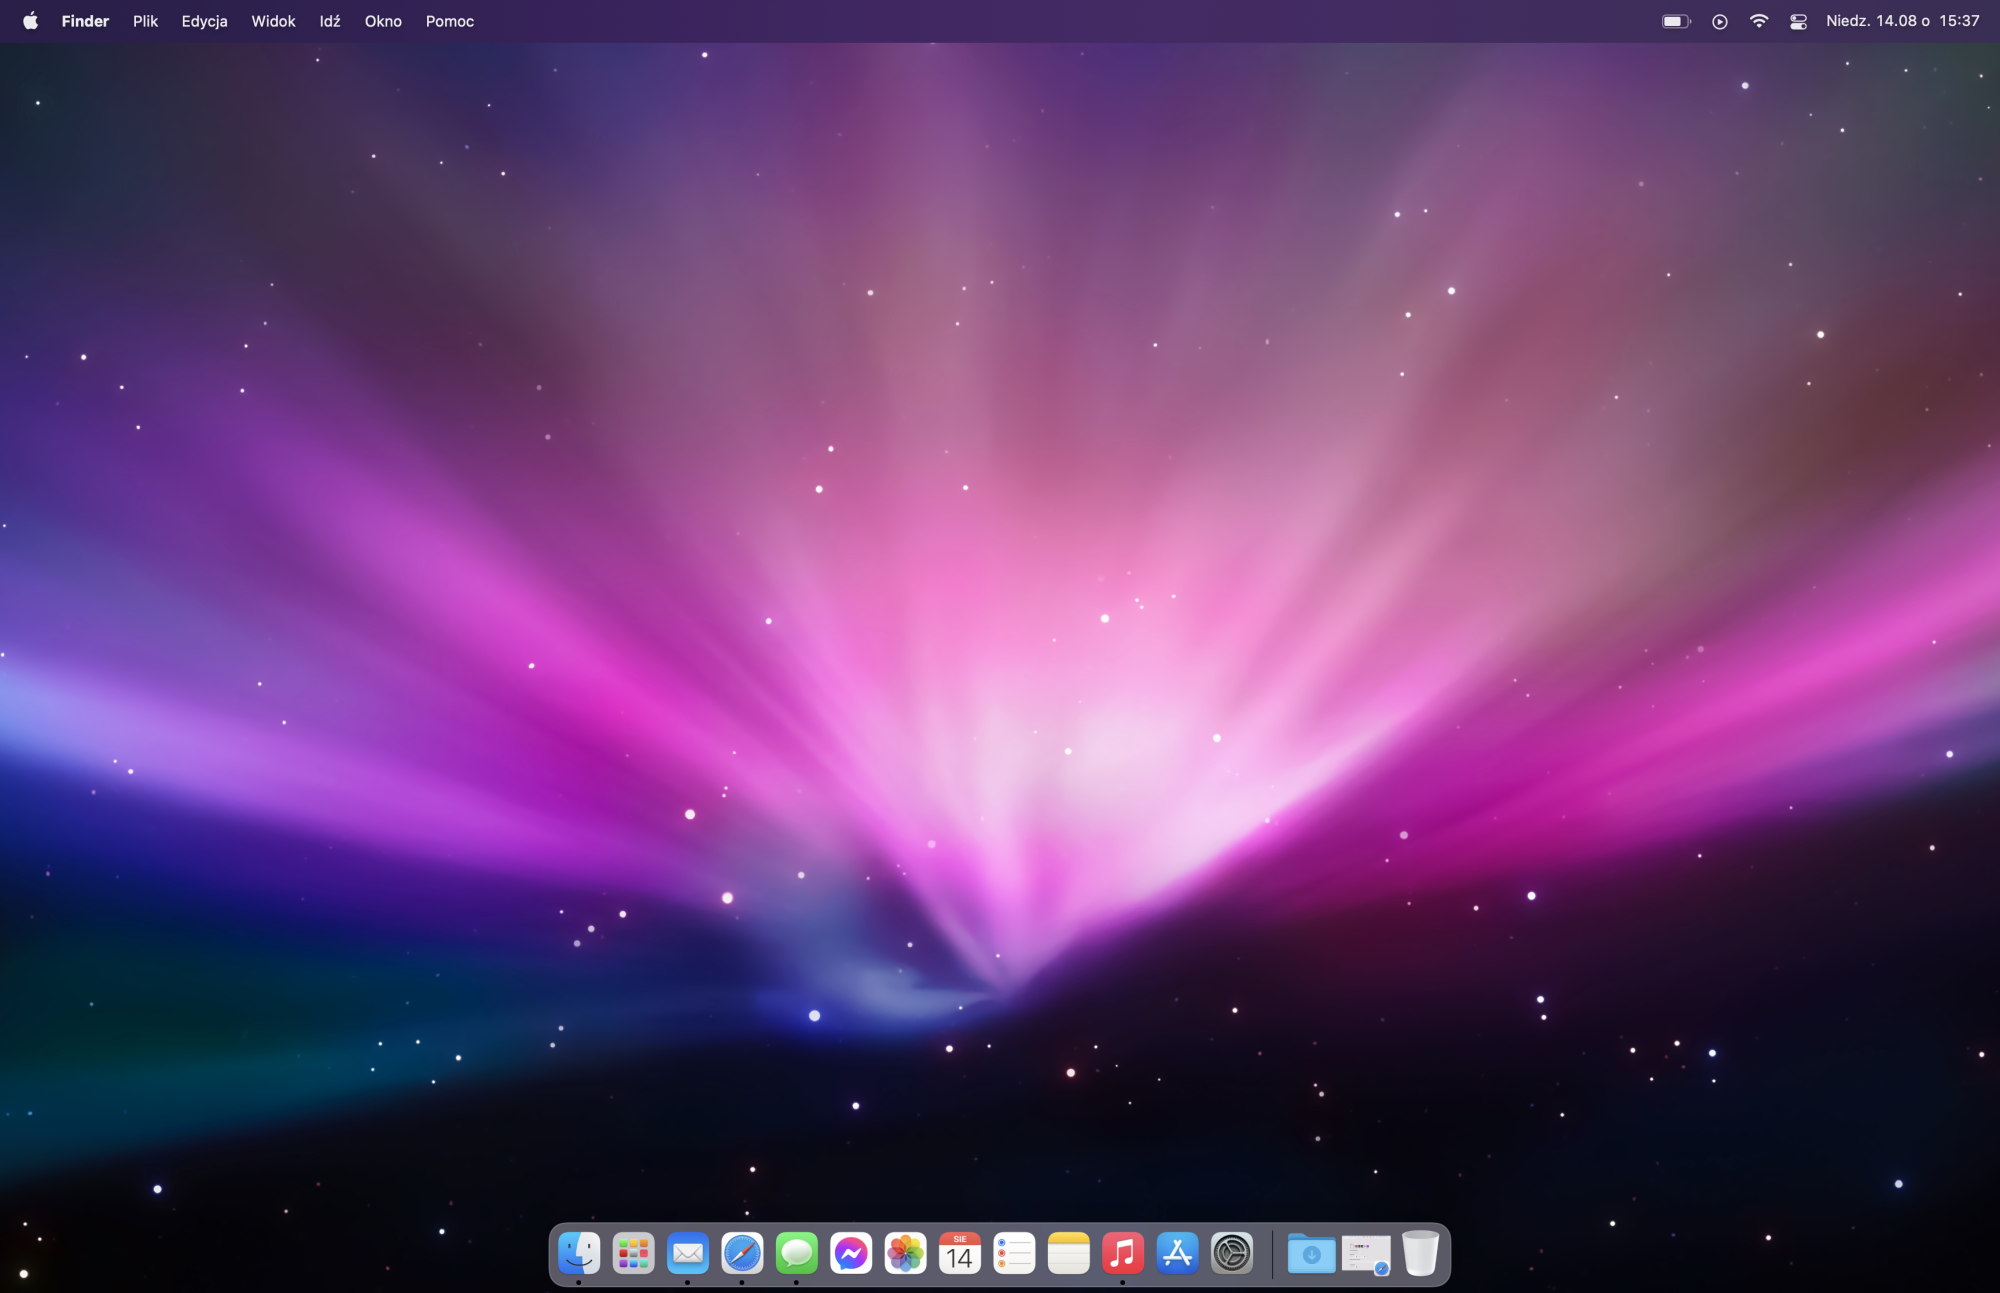Open the Okno menu

pos(383,21)
